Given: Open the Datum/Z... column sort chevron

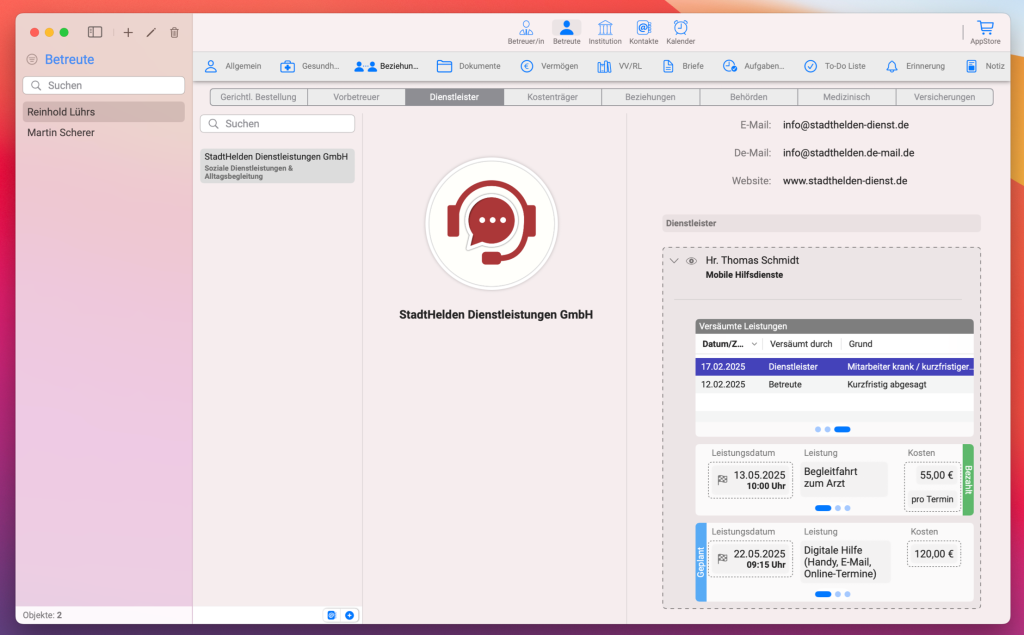Looking at the screenshot, I should (x=754, y=344).
